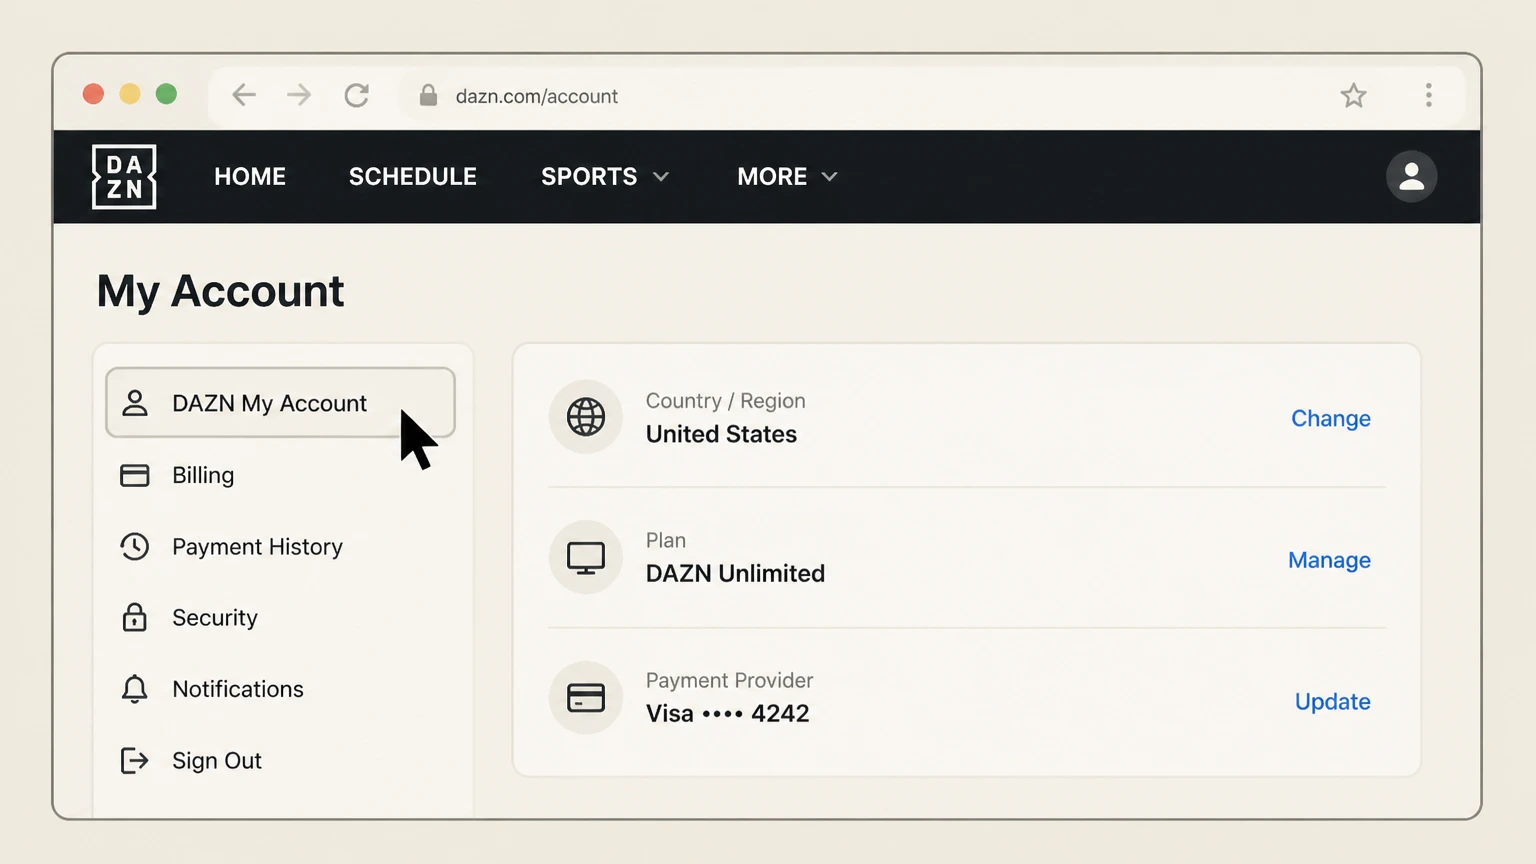This screenshot has height=864, width=1536.
Task: Click the browser forward arrow
Action: (299, 95)
